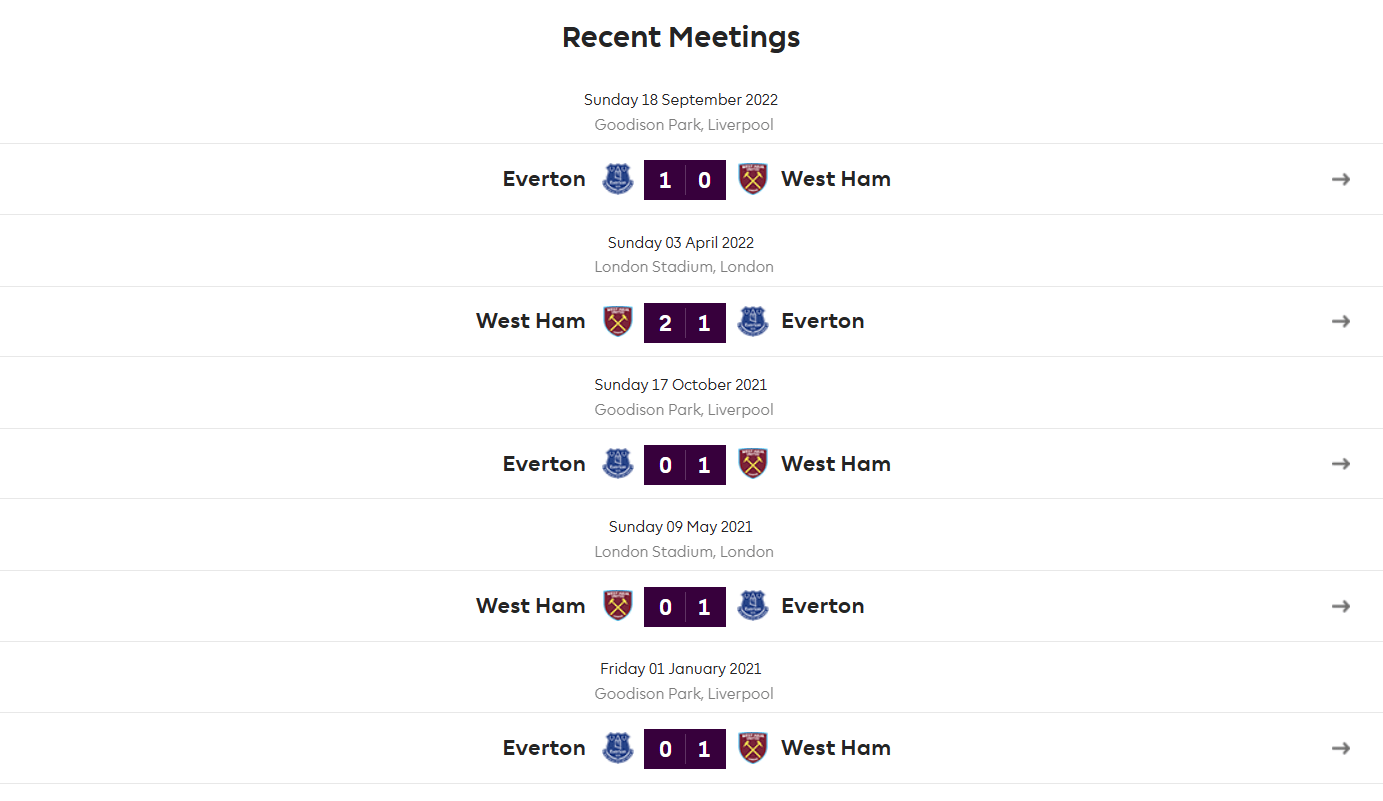Click West Ham crest in 09 May 2021 match

[x=618, y=606]
